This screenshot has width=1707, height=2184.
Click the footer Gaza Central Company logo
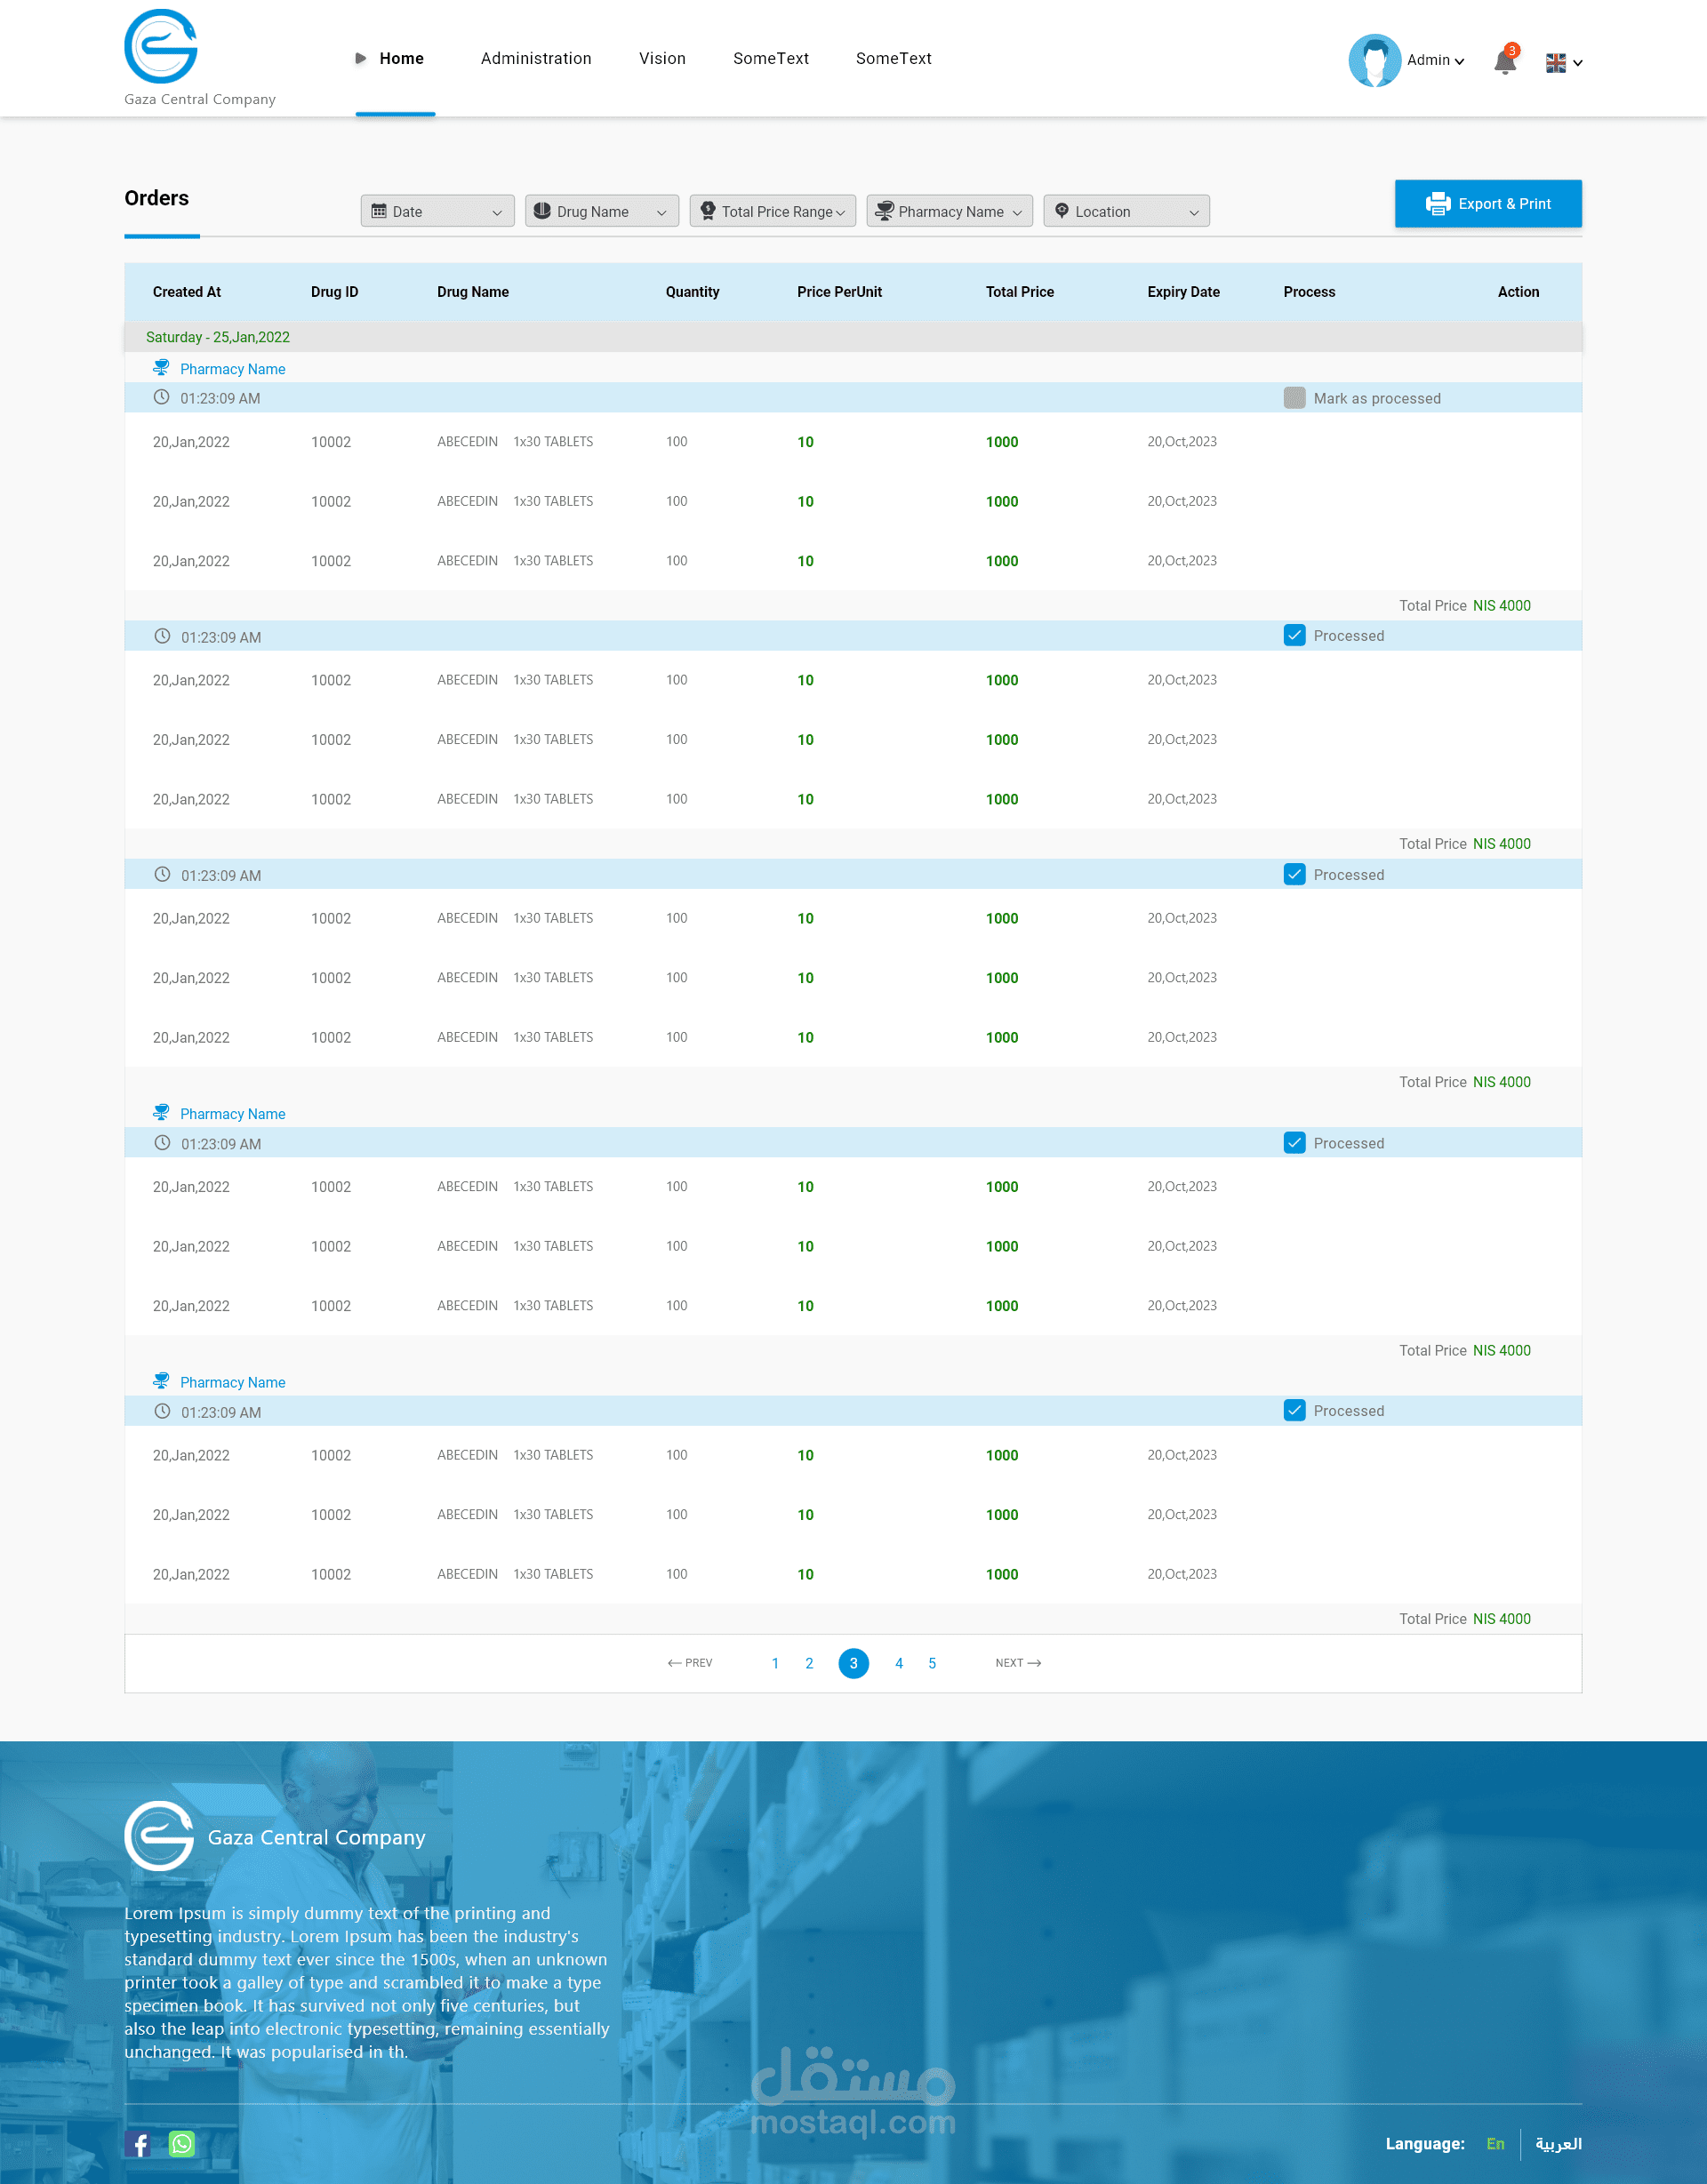159,1835
